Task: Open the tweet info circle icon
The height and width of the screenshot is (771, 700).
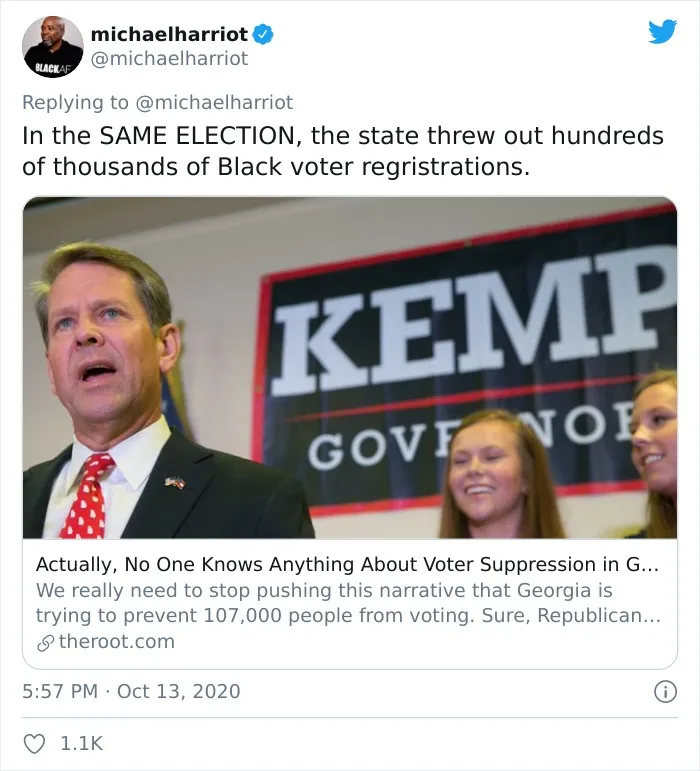Action: pyautogui.click(x=665, y=692)
